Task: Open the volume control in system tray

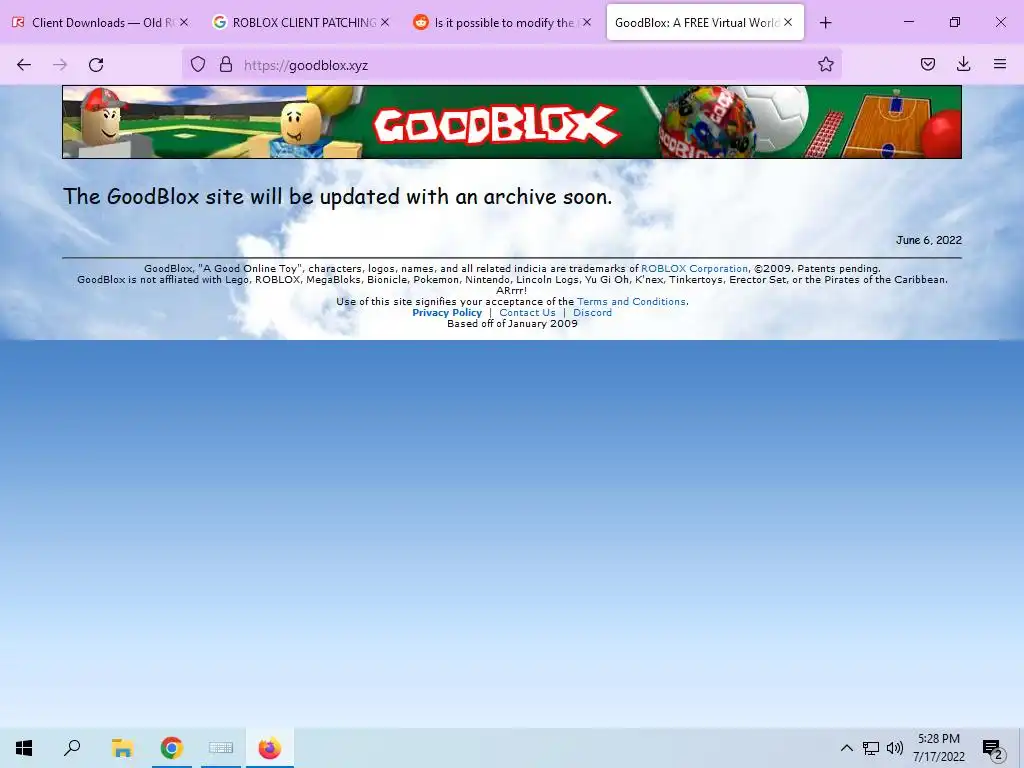Action: [x=895, y=748]
